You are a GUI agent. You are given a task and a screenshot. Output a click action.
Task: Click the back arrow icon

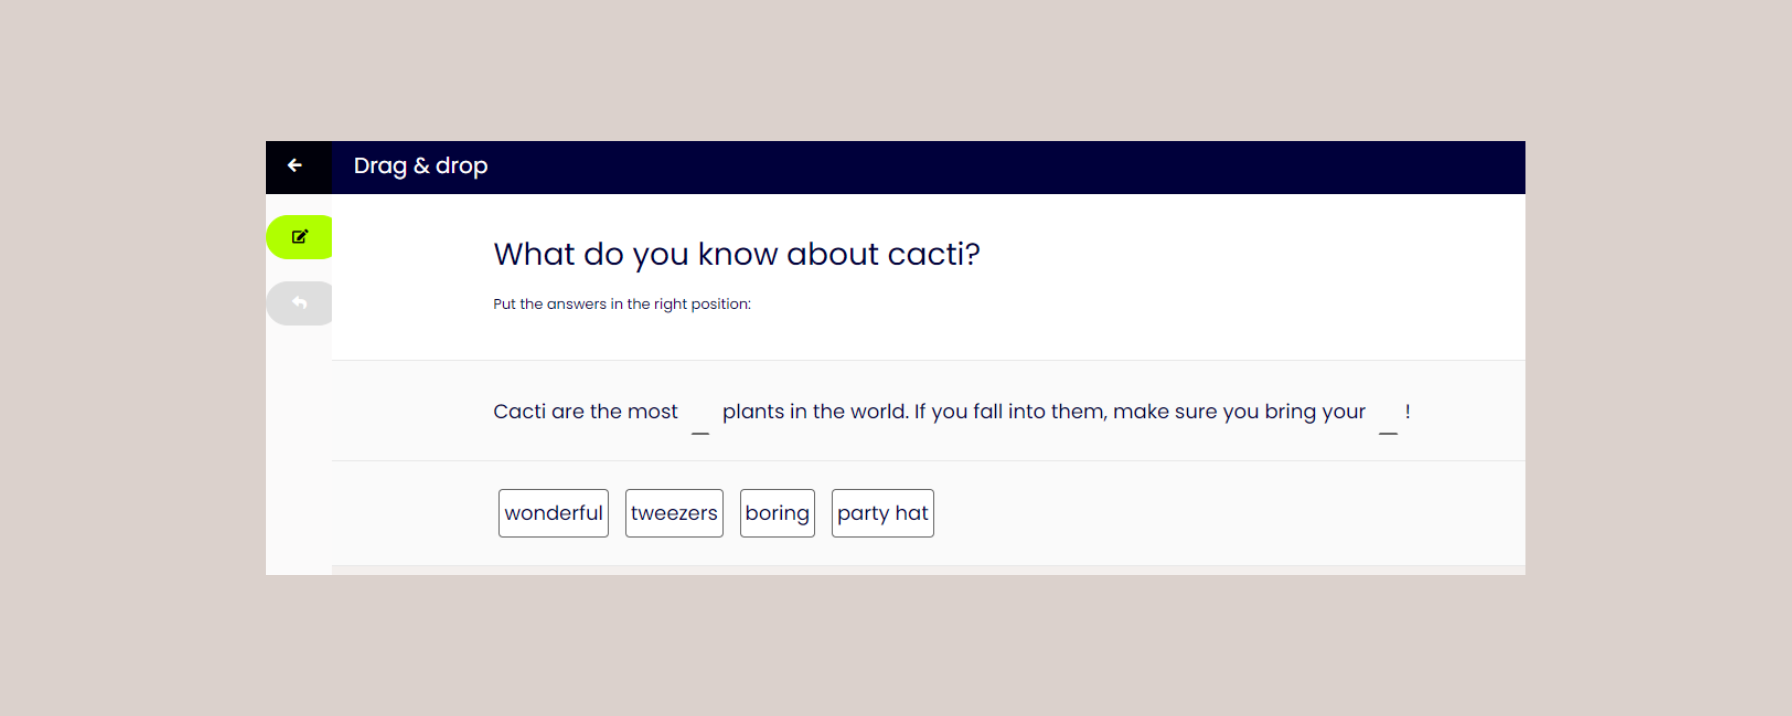[295, 166]
